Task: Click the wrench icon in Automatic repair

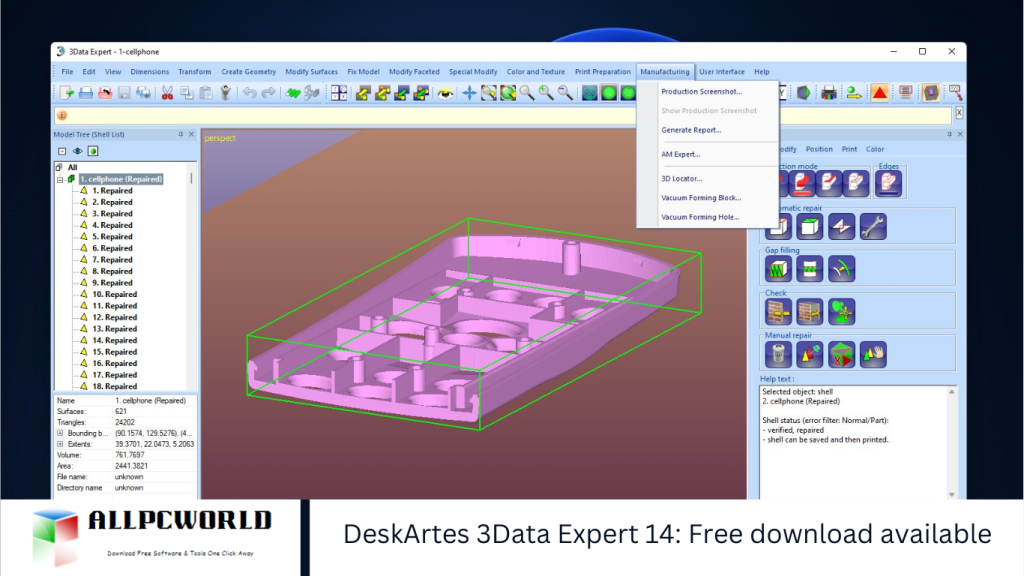Action: (x=873, y=227)
